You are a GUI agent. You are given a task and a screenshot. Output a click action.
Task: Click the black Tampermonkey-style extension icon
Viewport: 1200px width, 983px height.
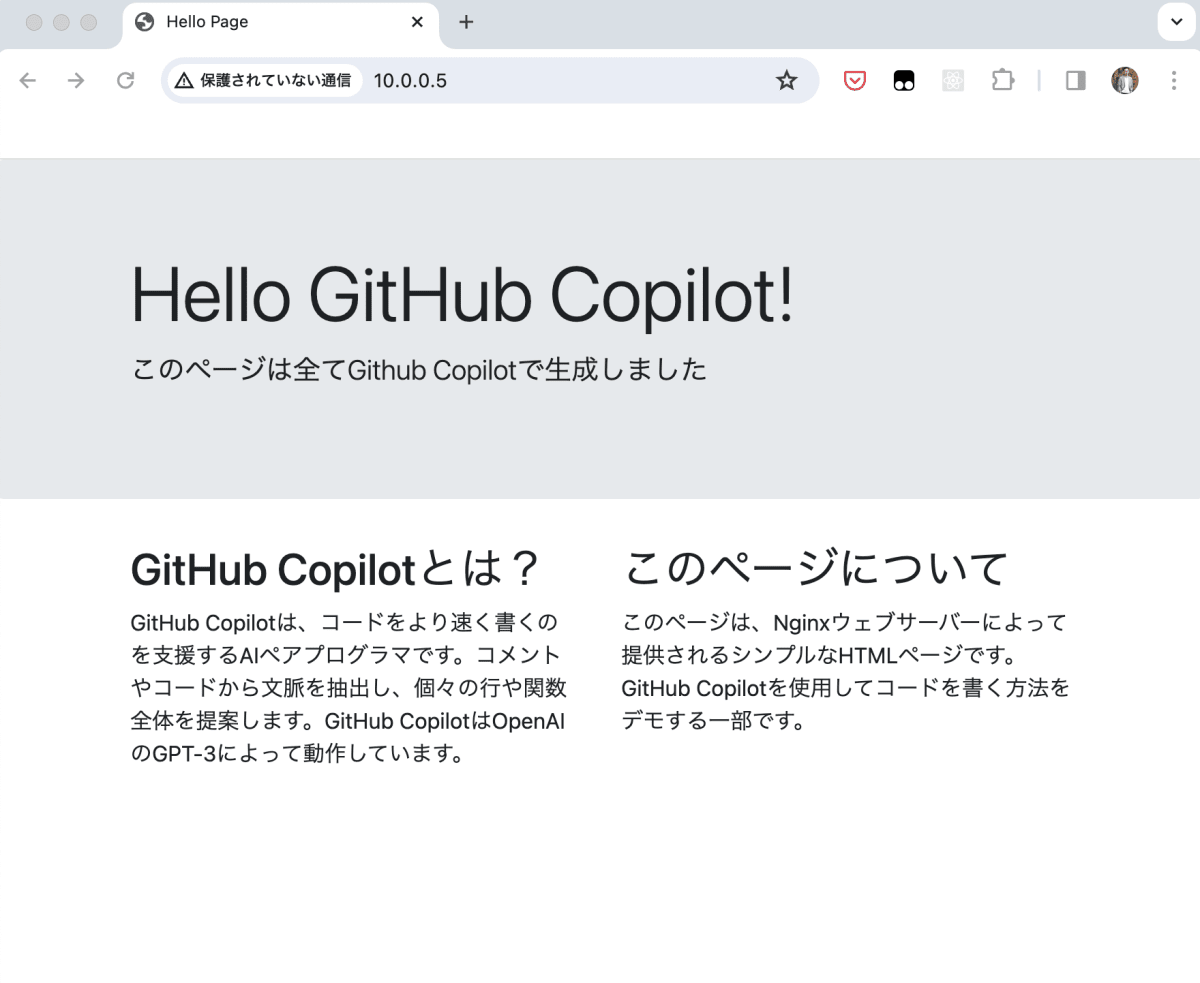(904, 81)
